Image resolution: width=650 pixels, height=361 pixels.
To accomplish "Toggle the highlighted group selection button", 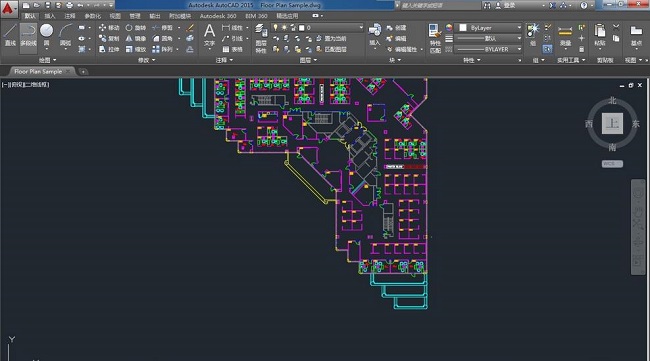I will (547, 49).
